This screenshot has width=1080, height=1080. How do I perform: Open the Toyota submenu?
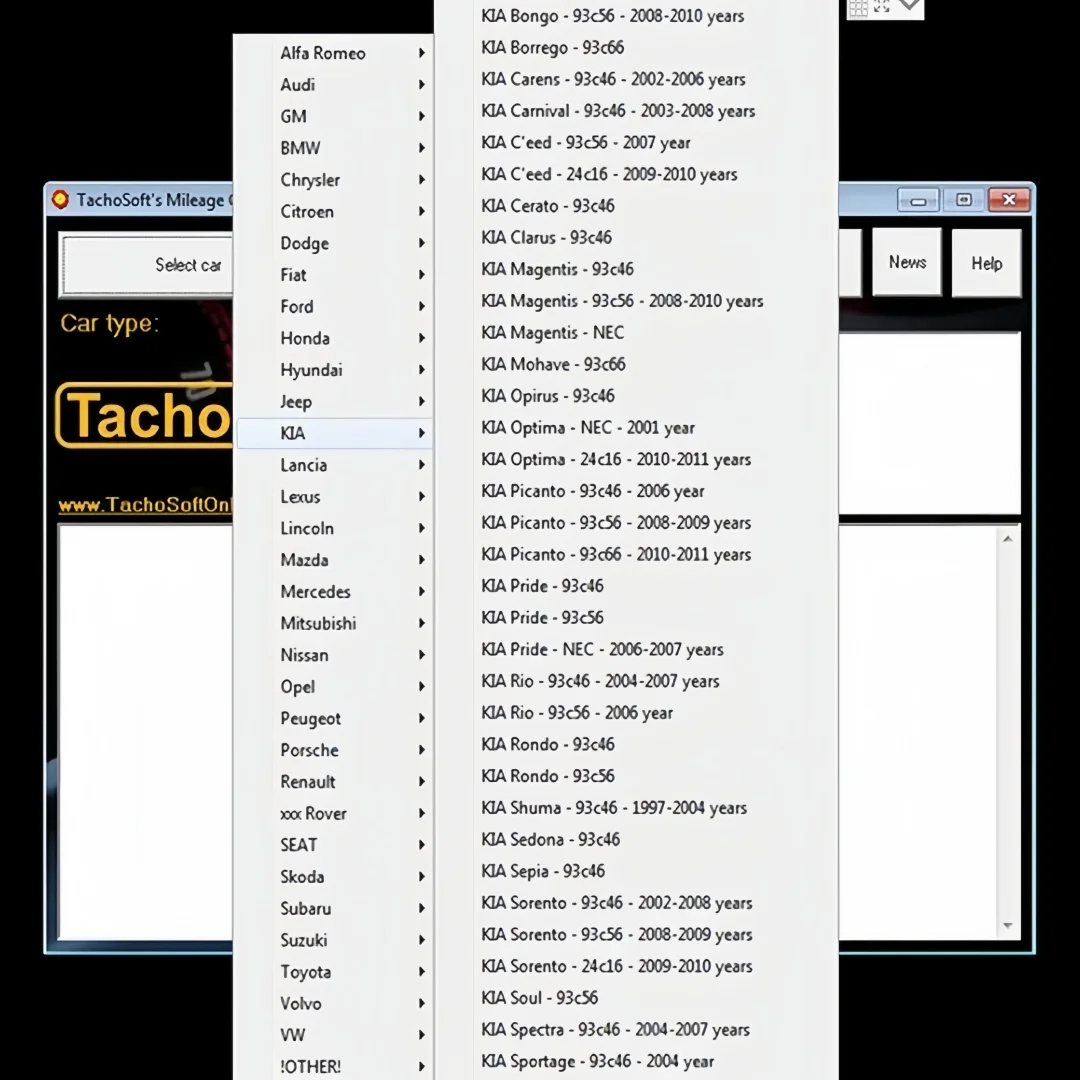334,972
